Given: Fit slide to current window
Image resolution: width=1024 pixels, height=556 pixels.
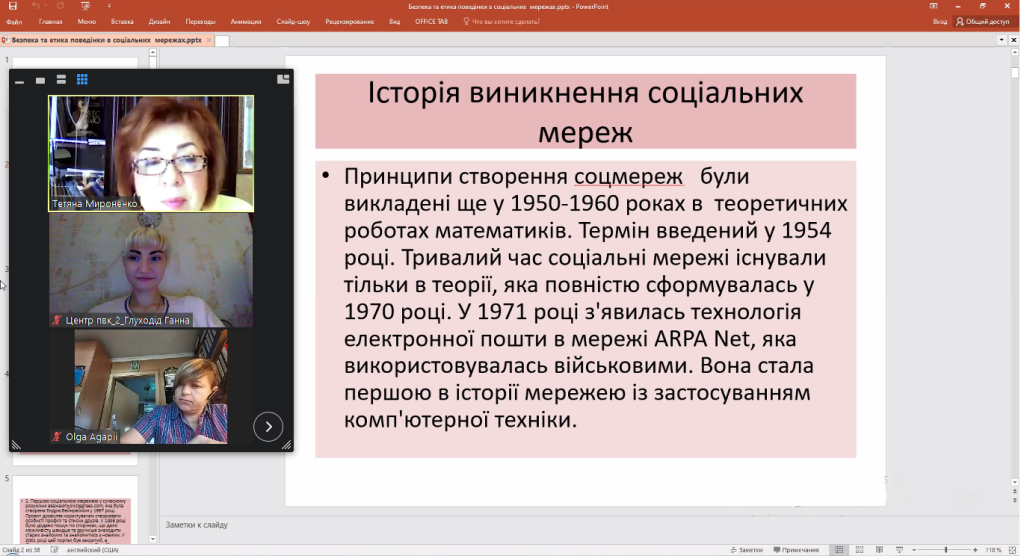Looking at the screenshot, I should [x=1011, y=549].
